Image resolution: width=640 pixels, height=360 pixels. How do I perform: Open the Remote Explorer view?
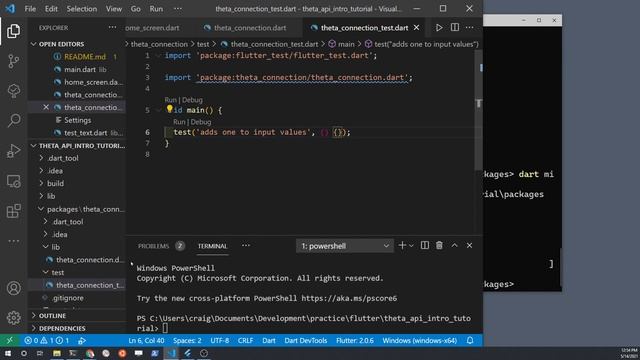[13, 181]
